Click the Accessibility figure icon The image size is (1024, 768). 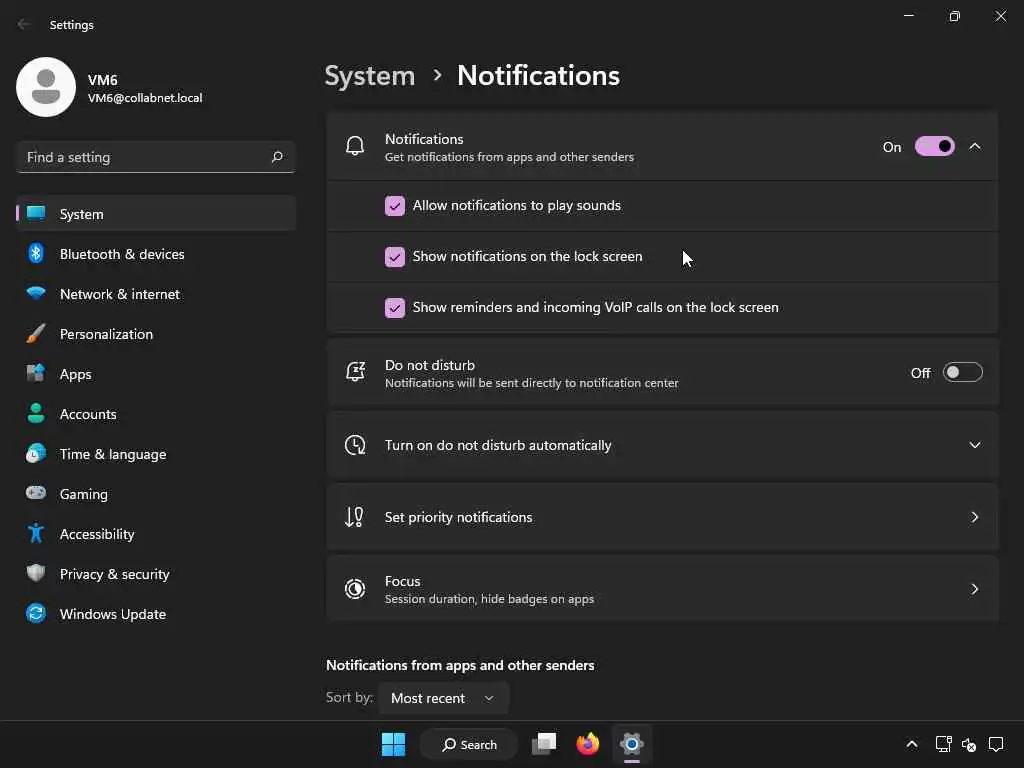(x=36, y=534)
